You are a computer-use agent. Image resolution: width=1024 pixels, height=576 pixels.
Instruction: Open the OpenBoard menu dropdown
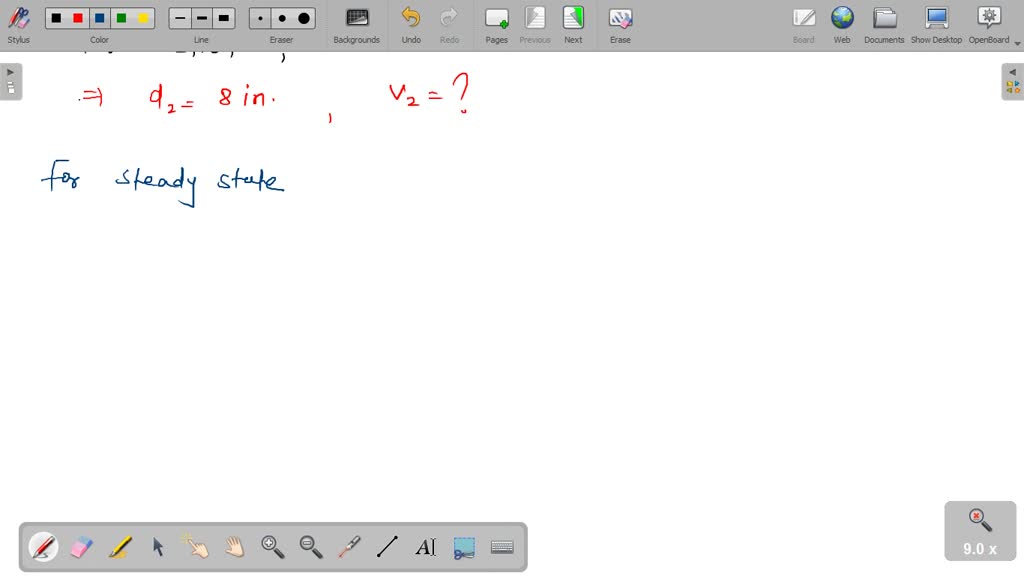tap(1017, 43)
